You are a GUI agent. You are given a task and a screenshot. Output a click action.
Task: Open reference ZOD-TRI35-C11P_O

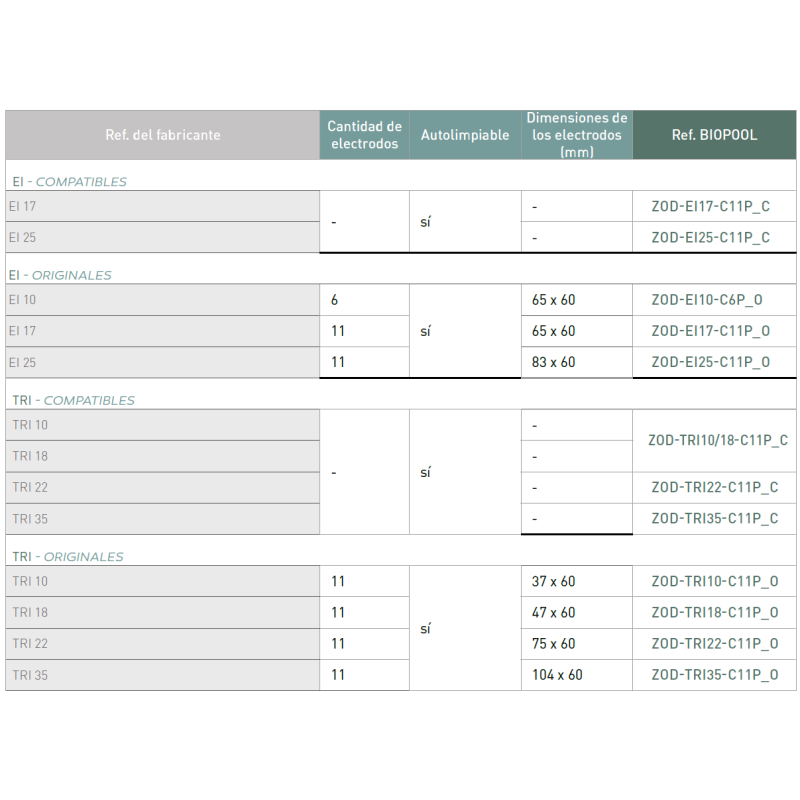(714, 675)
